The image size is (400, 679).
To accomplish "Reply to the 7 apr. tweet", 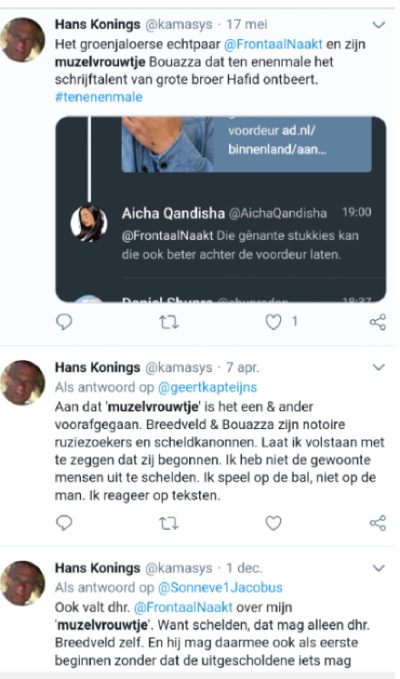I will point(64,523).
